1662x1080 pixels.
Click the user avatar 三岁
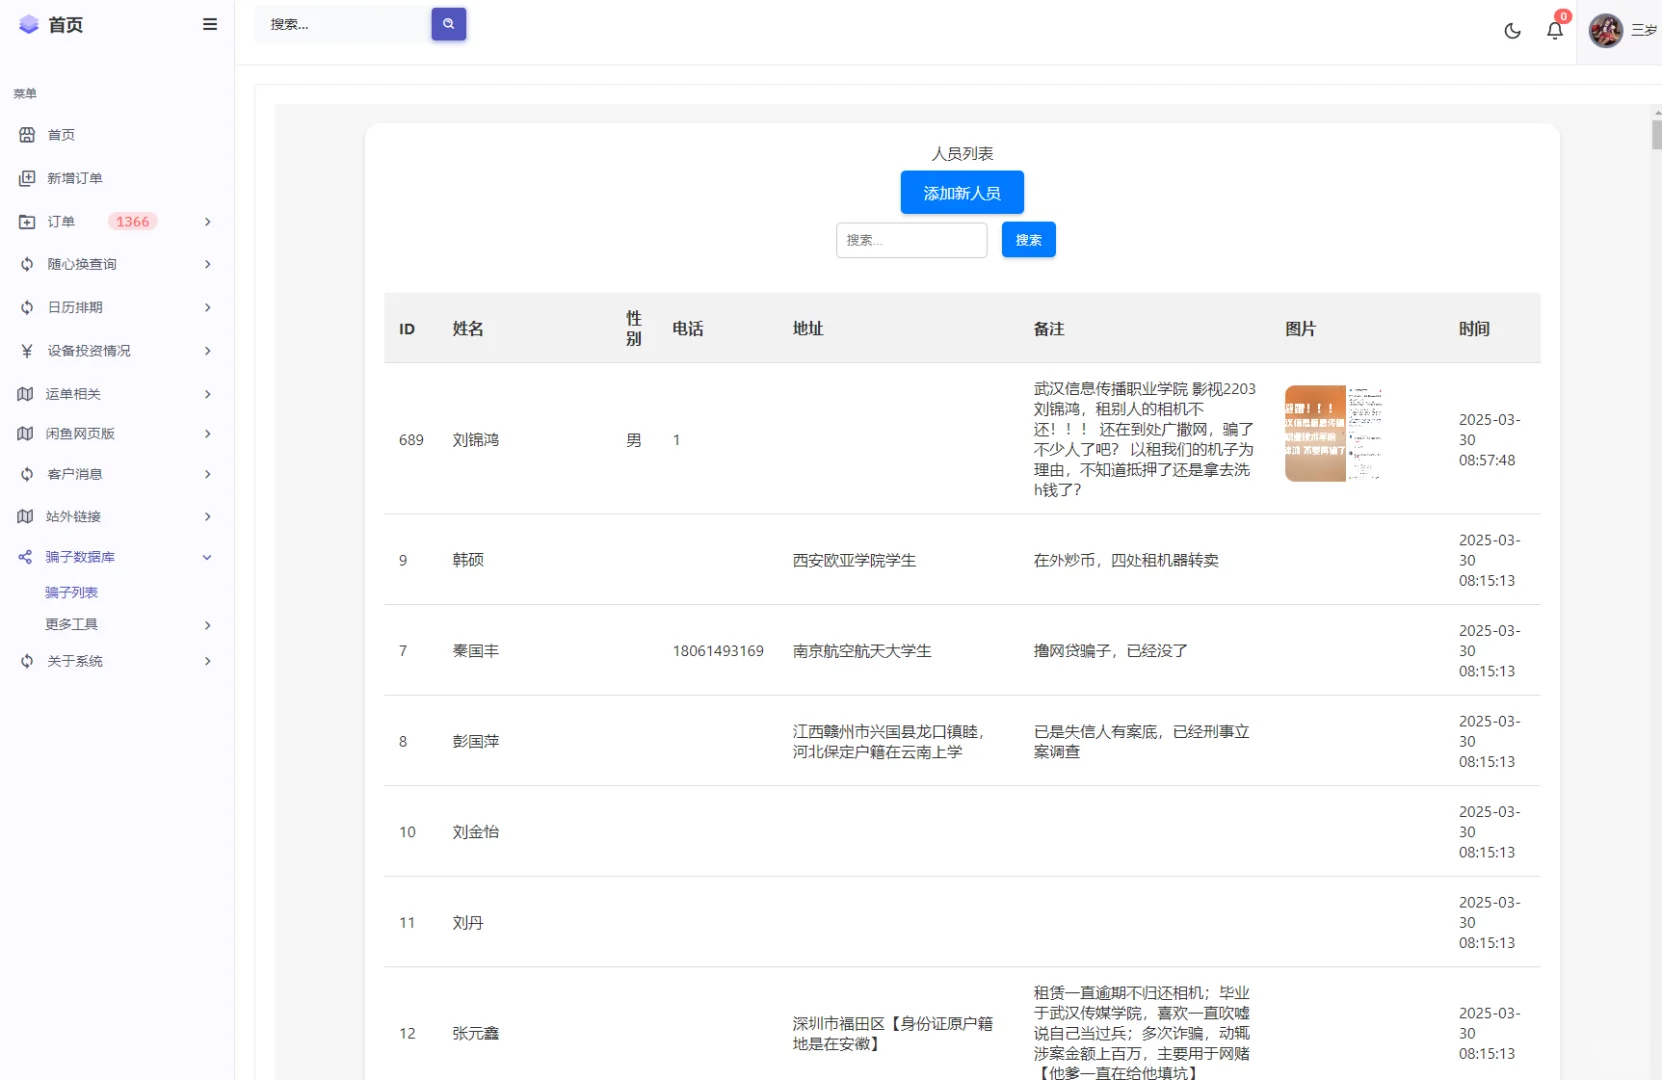[x=1604, y=31]
